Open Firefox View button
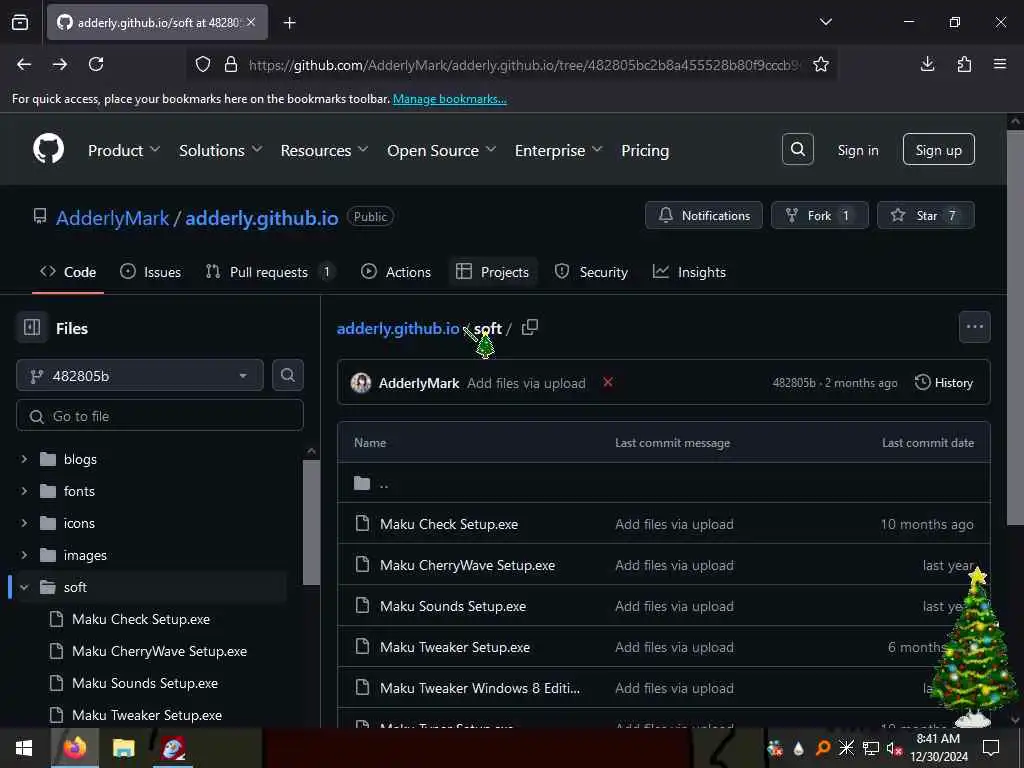Screen dimensions: 1024x768 pyautogui.click(x=20, y=23)
